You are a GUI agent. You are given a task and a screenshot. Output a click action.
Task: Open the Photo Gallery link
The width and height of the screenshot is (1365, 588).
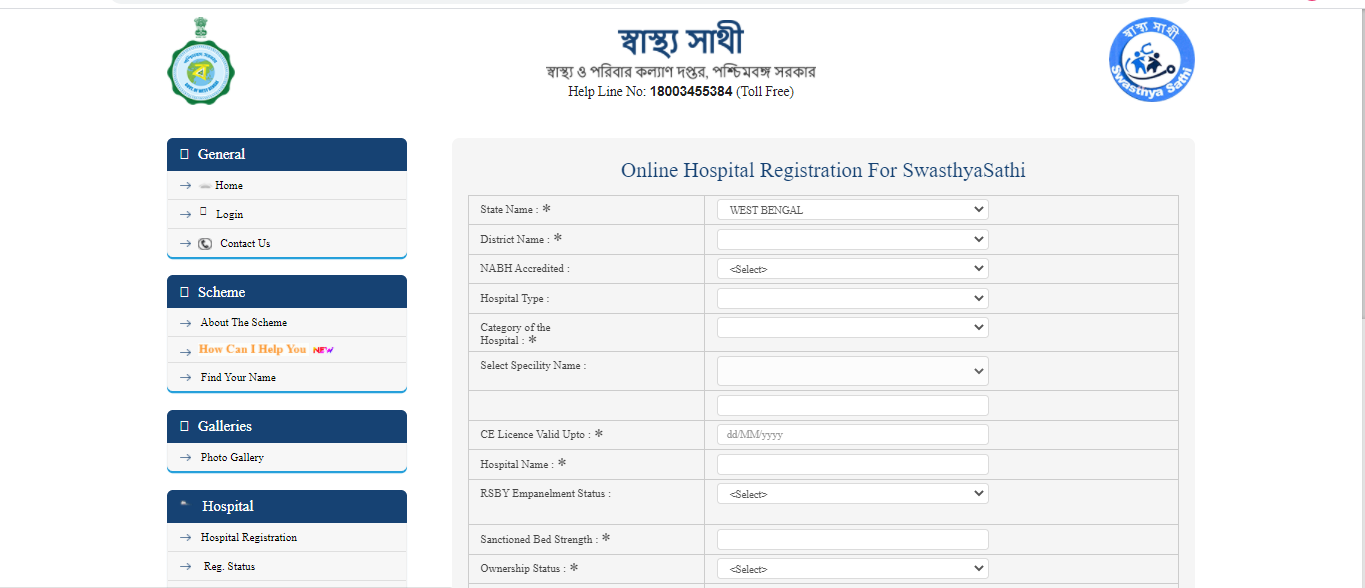point(232,458)
